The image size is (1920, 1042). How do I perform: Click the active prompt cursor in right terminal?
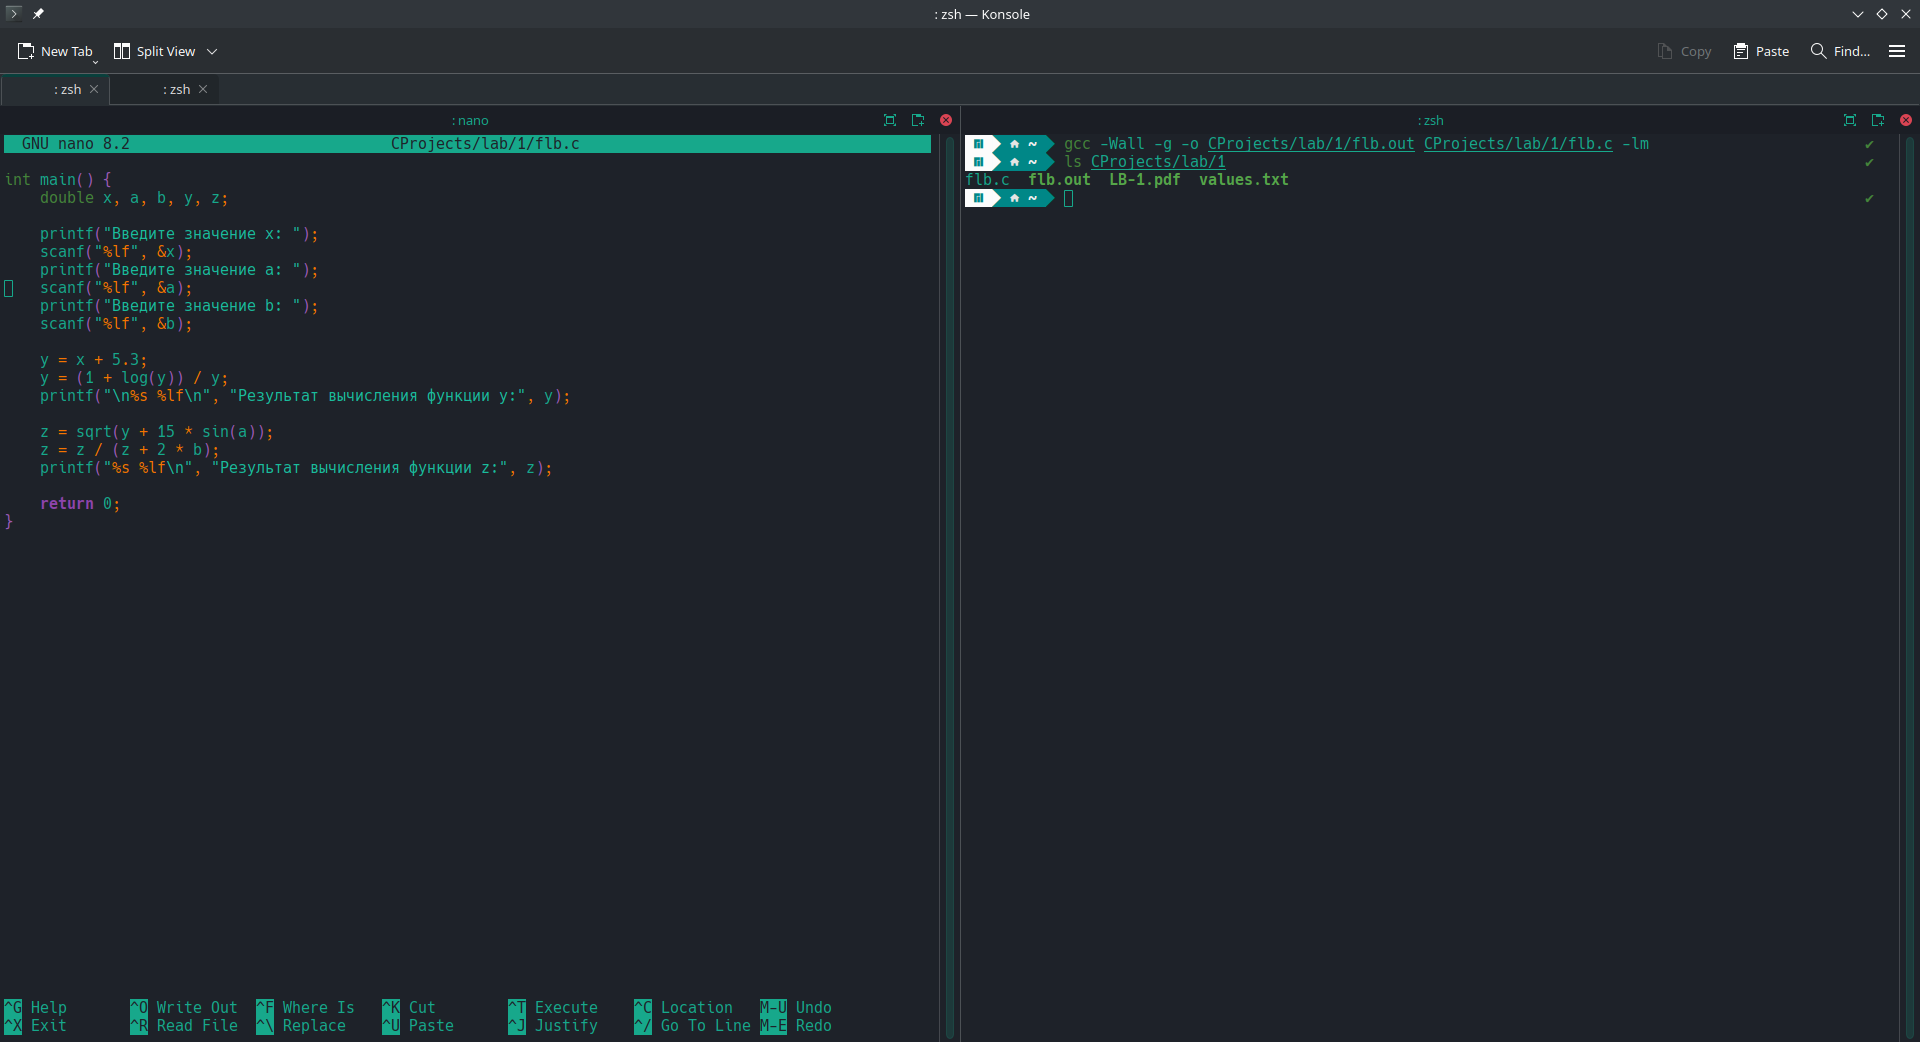point(1068,198)
